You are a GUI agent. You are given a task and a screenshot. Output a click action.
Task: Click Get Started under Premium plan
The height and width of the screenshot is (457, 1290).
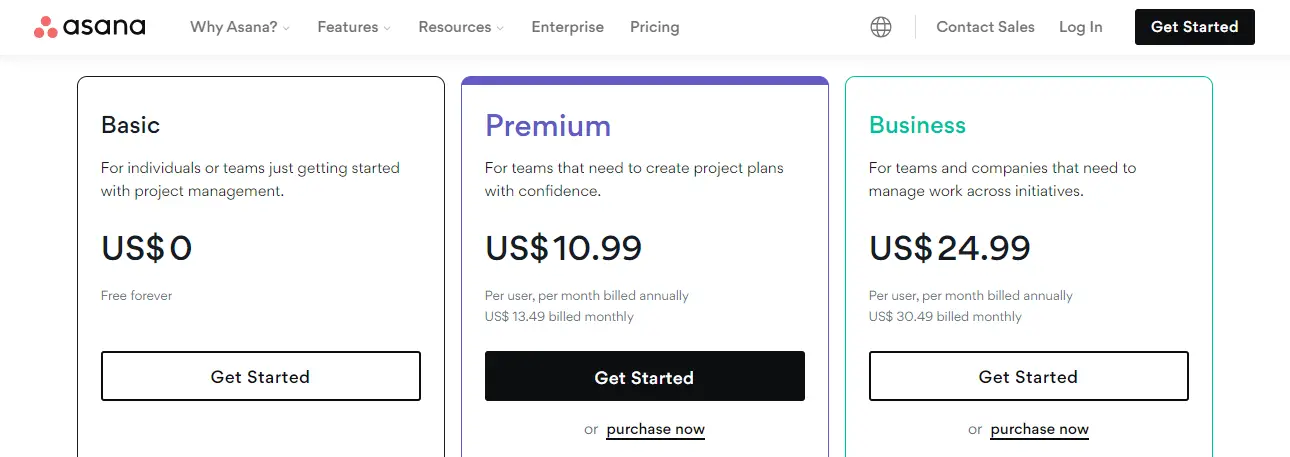644,376
